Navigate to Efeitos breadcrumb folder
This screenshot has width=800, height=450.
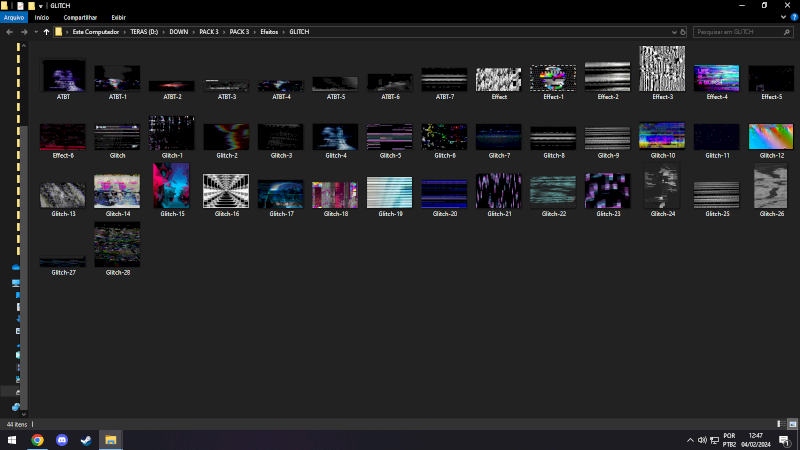coord(269,32)
